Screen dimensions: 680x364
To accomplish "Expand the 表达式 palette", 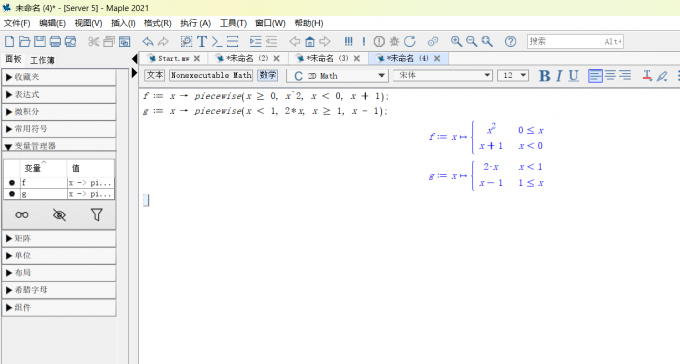I will (x=59, y=94).
